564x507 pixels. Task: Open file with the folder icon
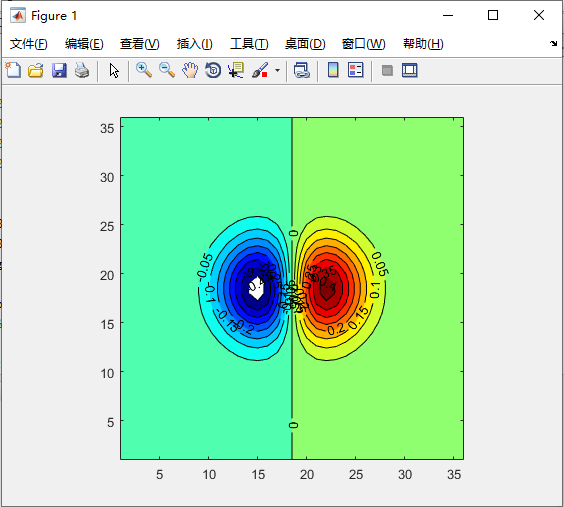point(36,70)
